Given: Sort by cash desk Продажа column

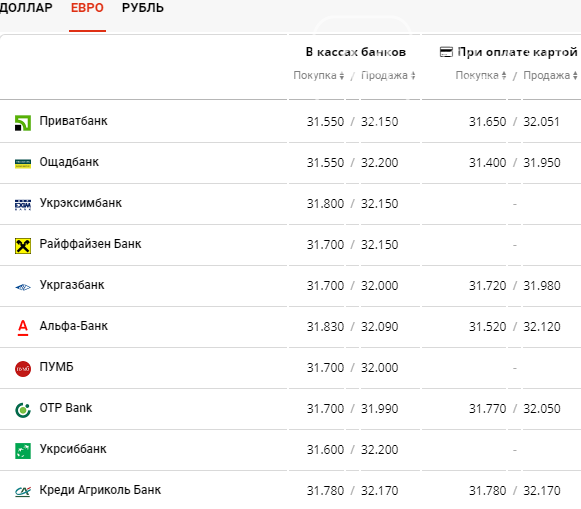Looking at the screenshot, I should coord(388,76).
